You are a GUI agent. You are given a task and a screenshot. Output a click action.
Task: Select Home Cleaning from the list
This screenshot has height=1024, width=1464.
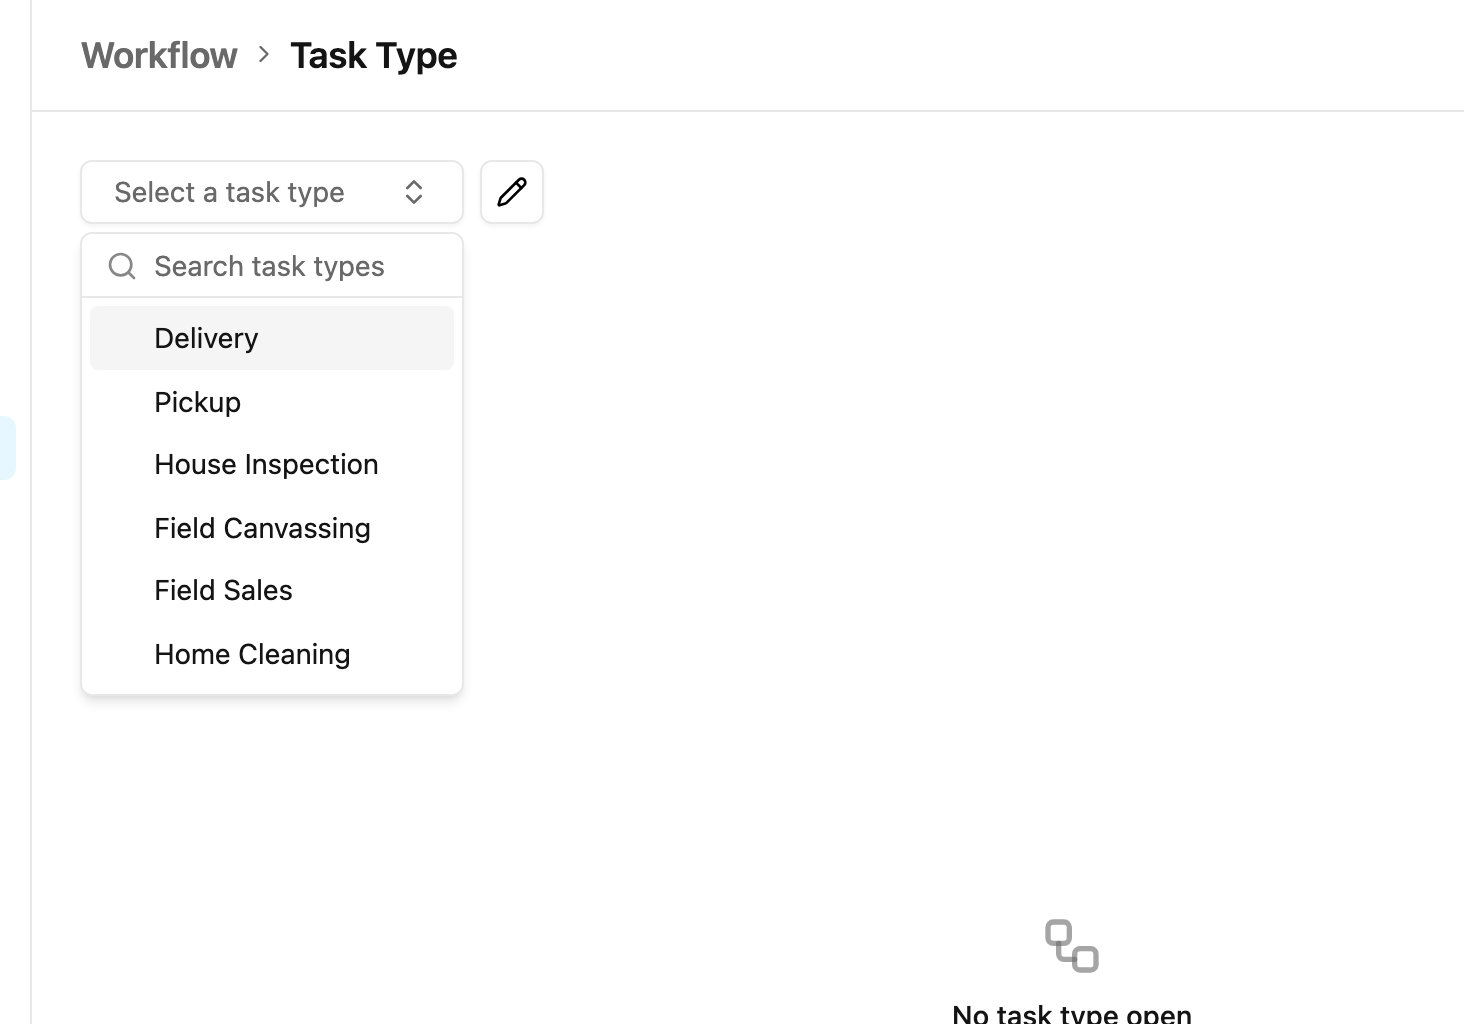(x=272, y=654)
